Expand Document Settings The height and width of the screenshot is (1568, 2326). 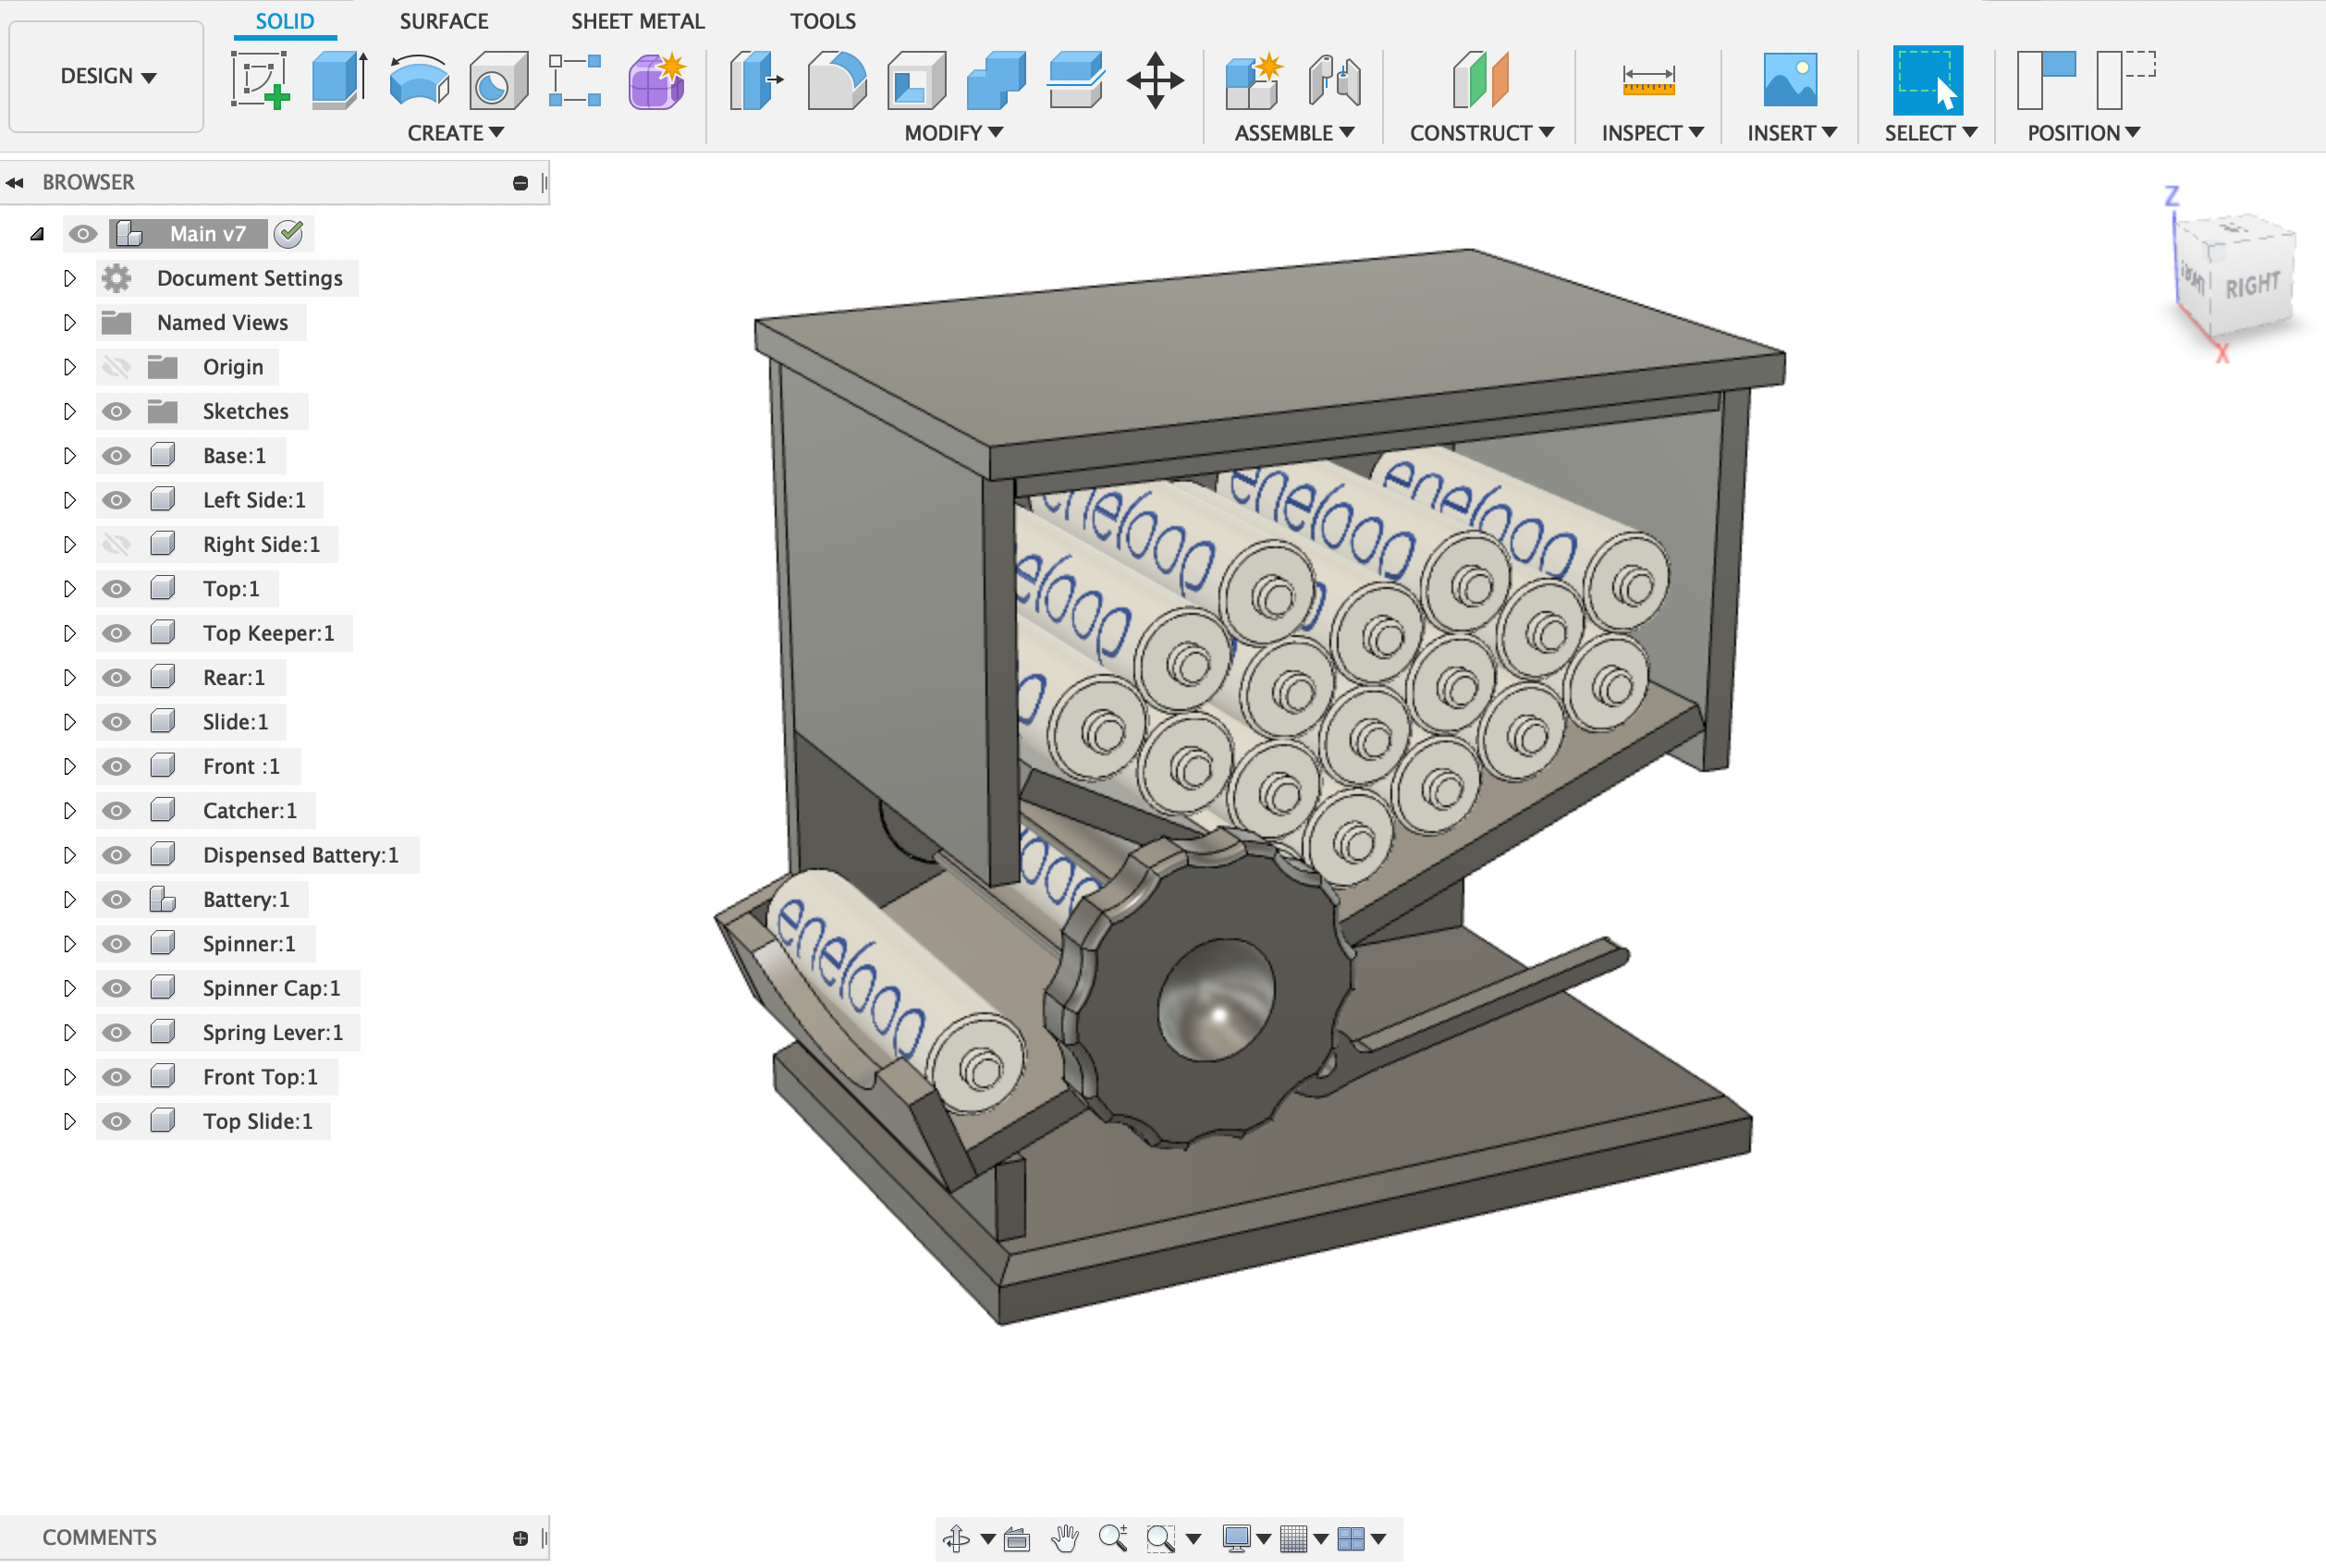69,278
